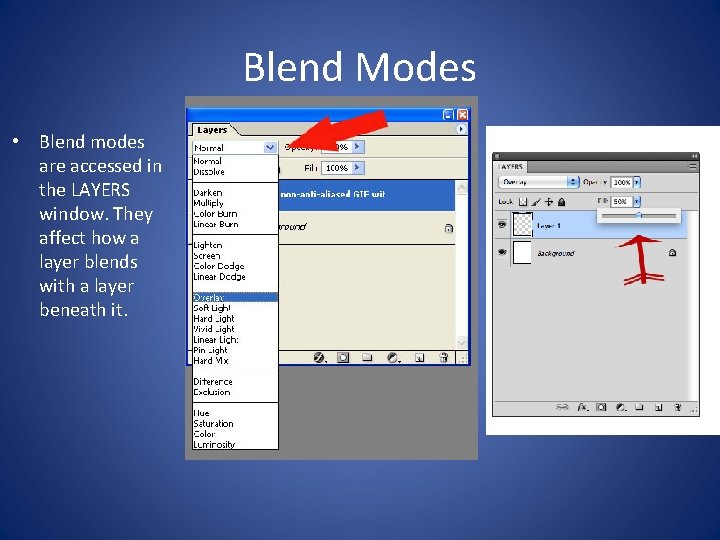
Task: Click the Fill slider handle in right panel
Action: pyautogui.click(x=639, y=215)
